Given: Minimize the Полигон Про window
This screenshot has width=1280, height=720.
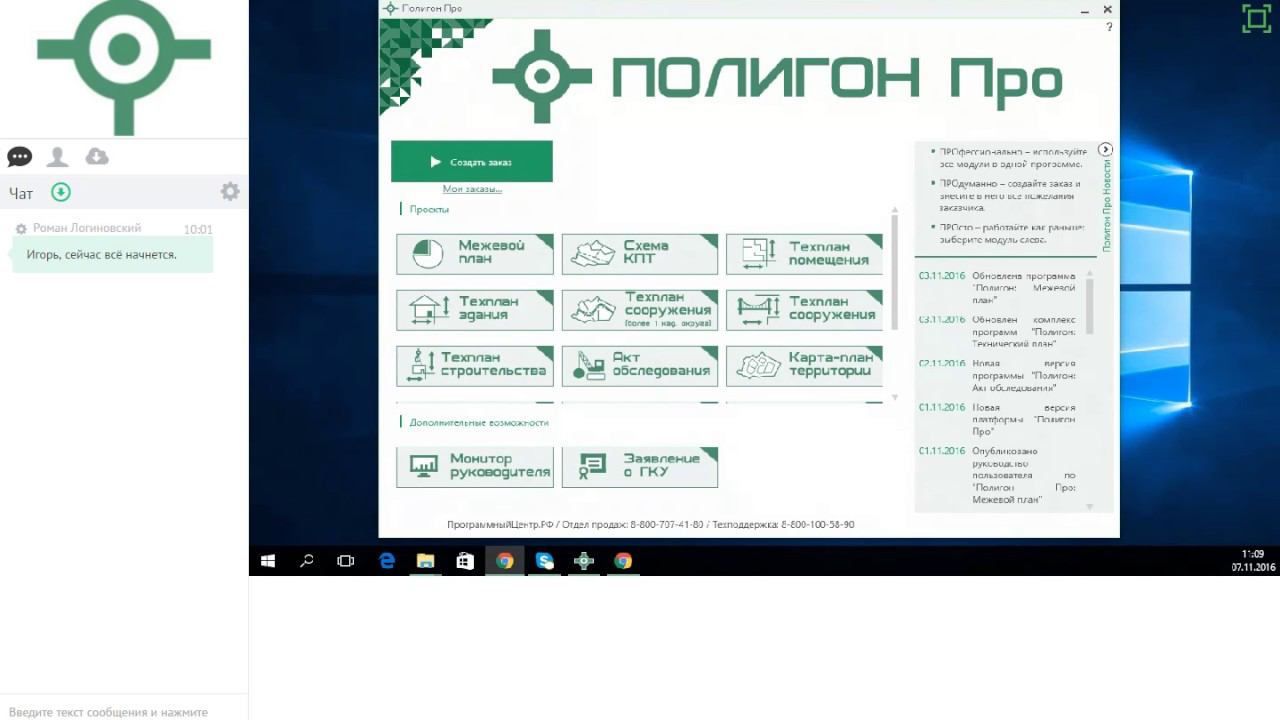Looking at the screenshot, I should [x=1085, y=9].
